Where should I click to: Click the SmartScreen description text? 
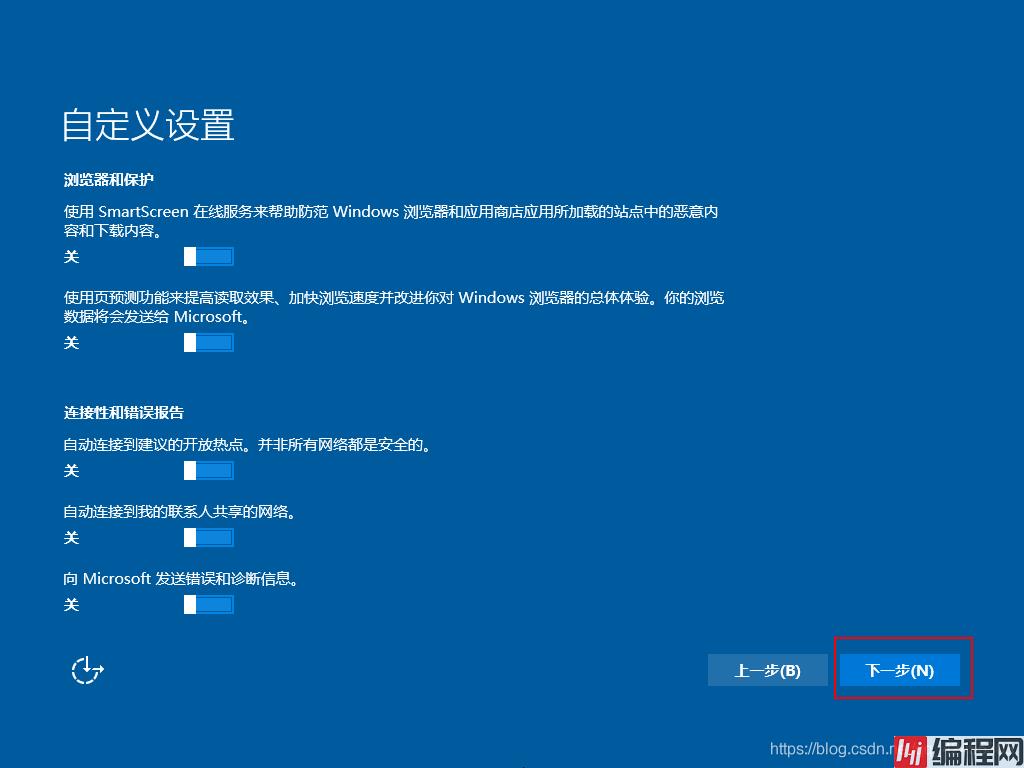(x=390, y=212)
